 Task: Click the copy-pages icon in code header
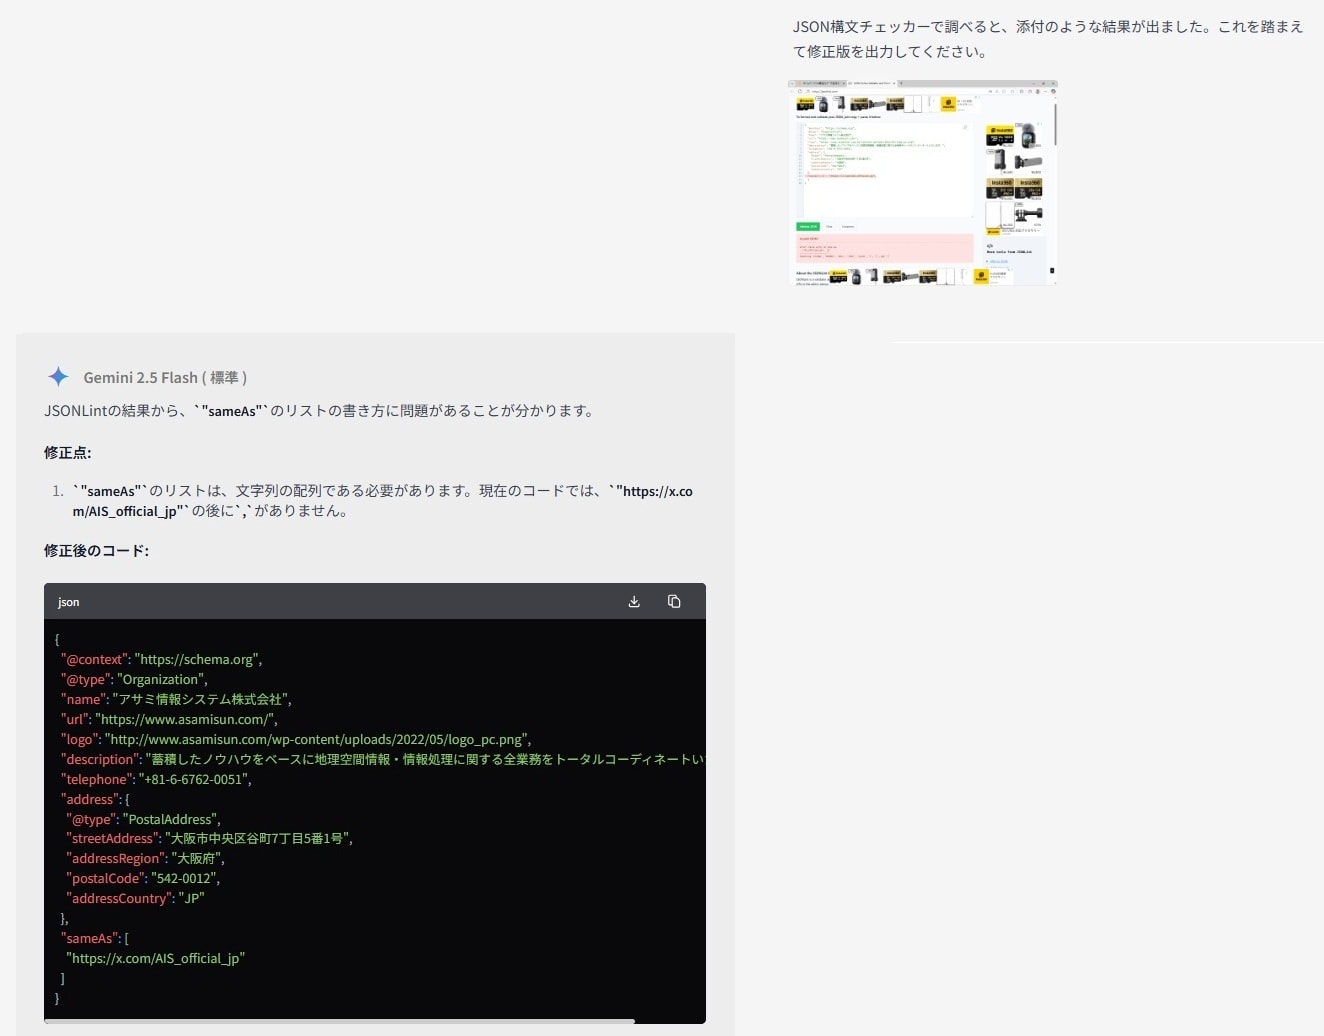point(674,601)
